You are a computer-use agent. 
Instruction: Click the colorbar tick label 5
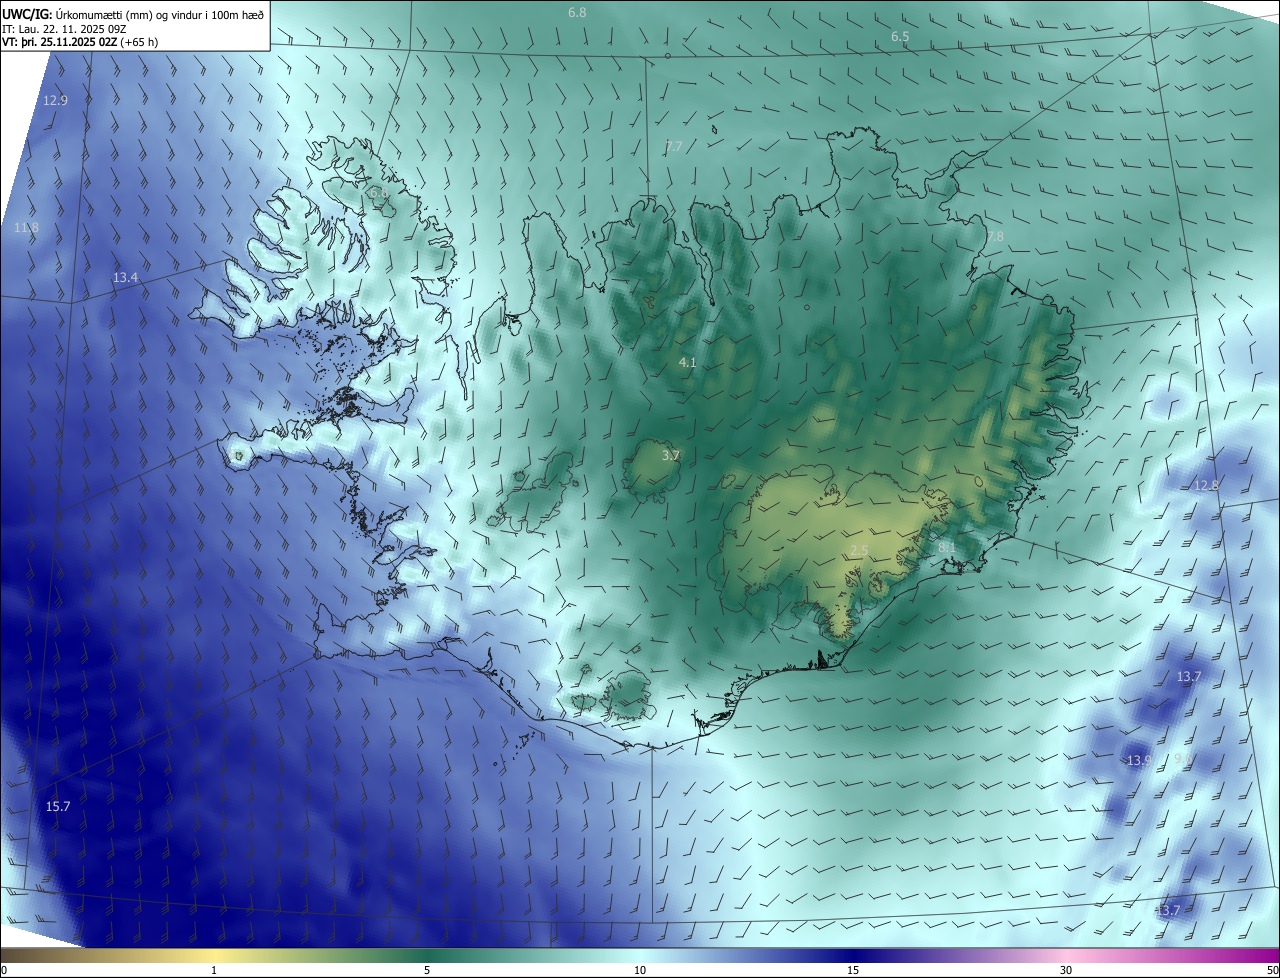[x=427, y=970]
